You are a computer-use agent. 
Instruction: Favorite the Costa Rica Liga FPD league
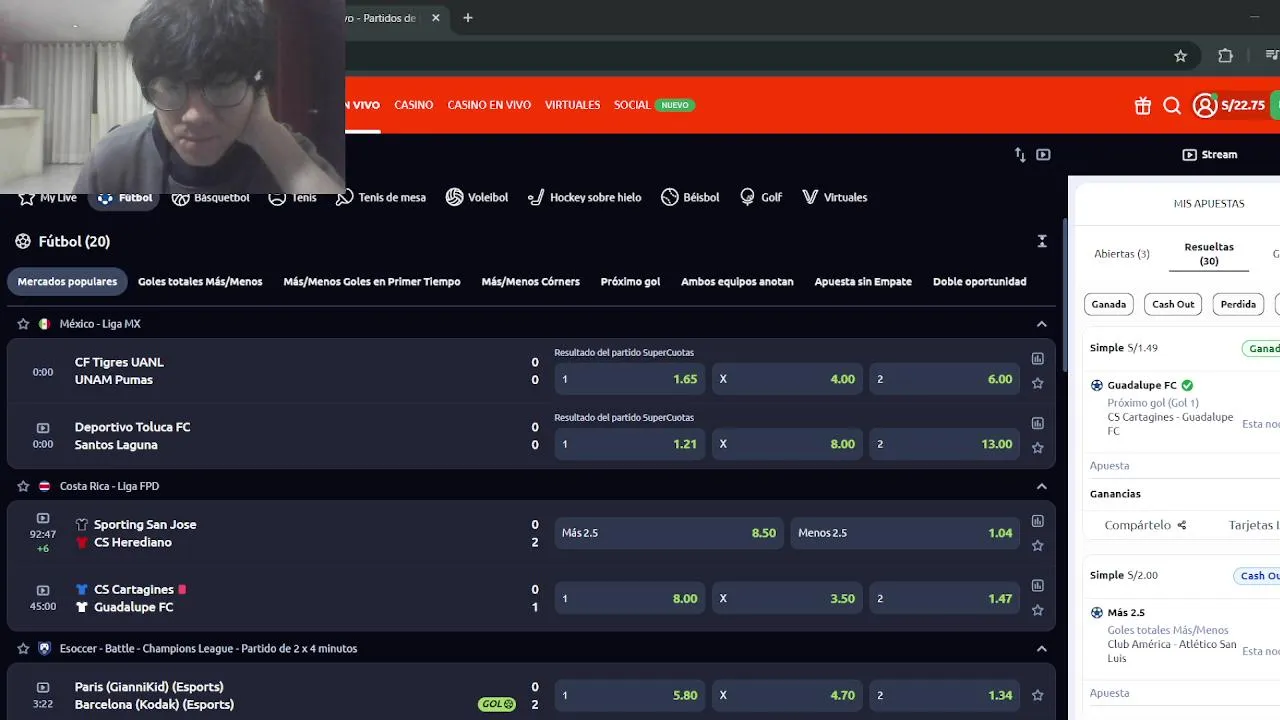pos(23,486)
